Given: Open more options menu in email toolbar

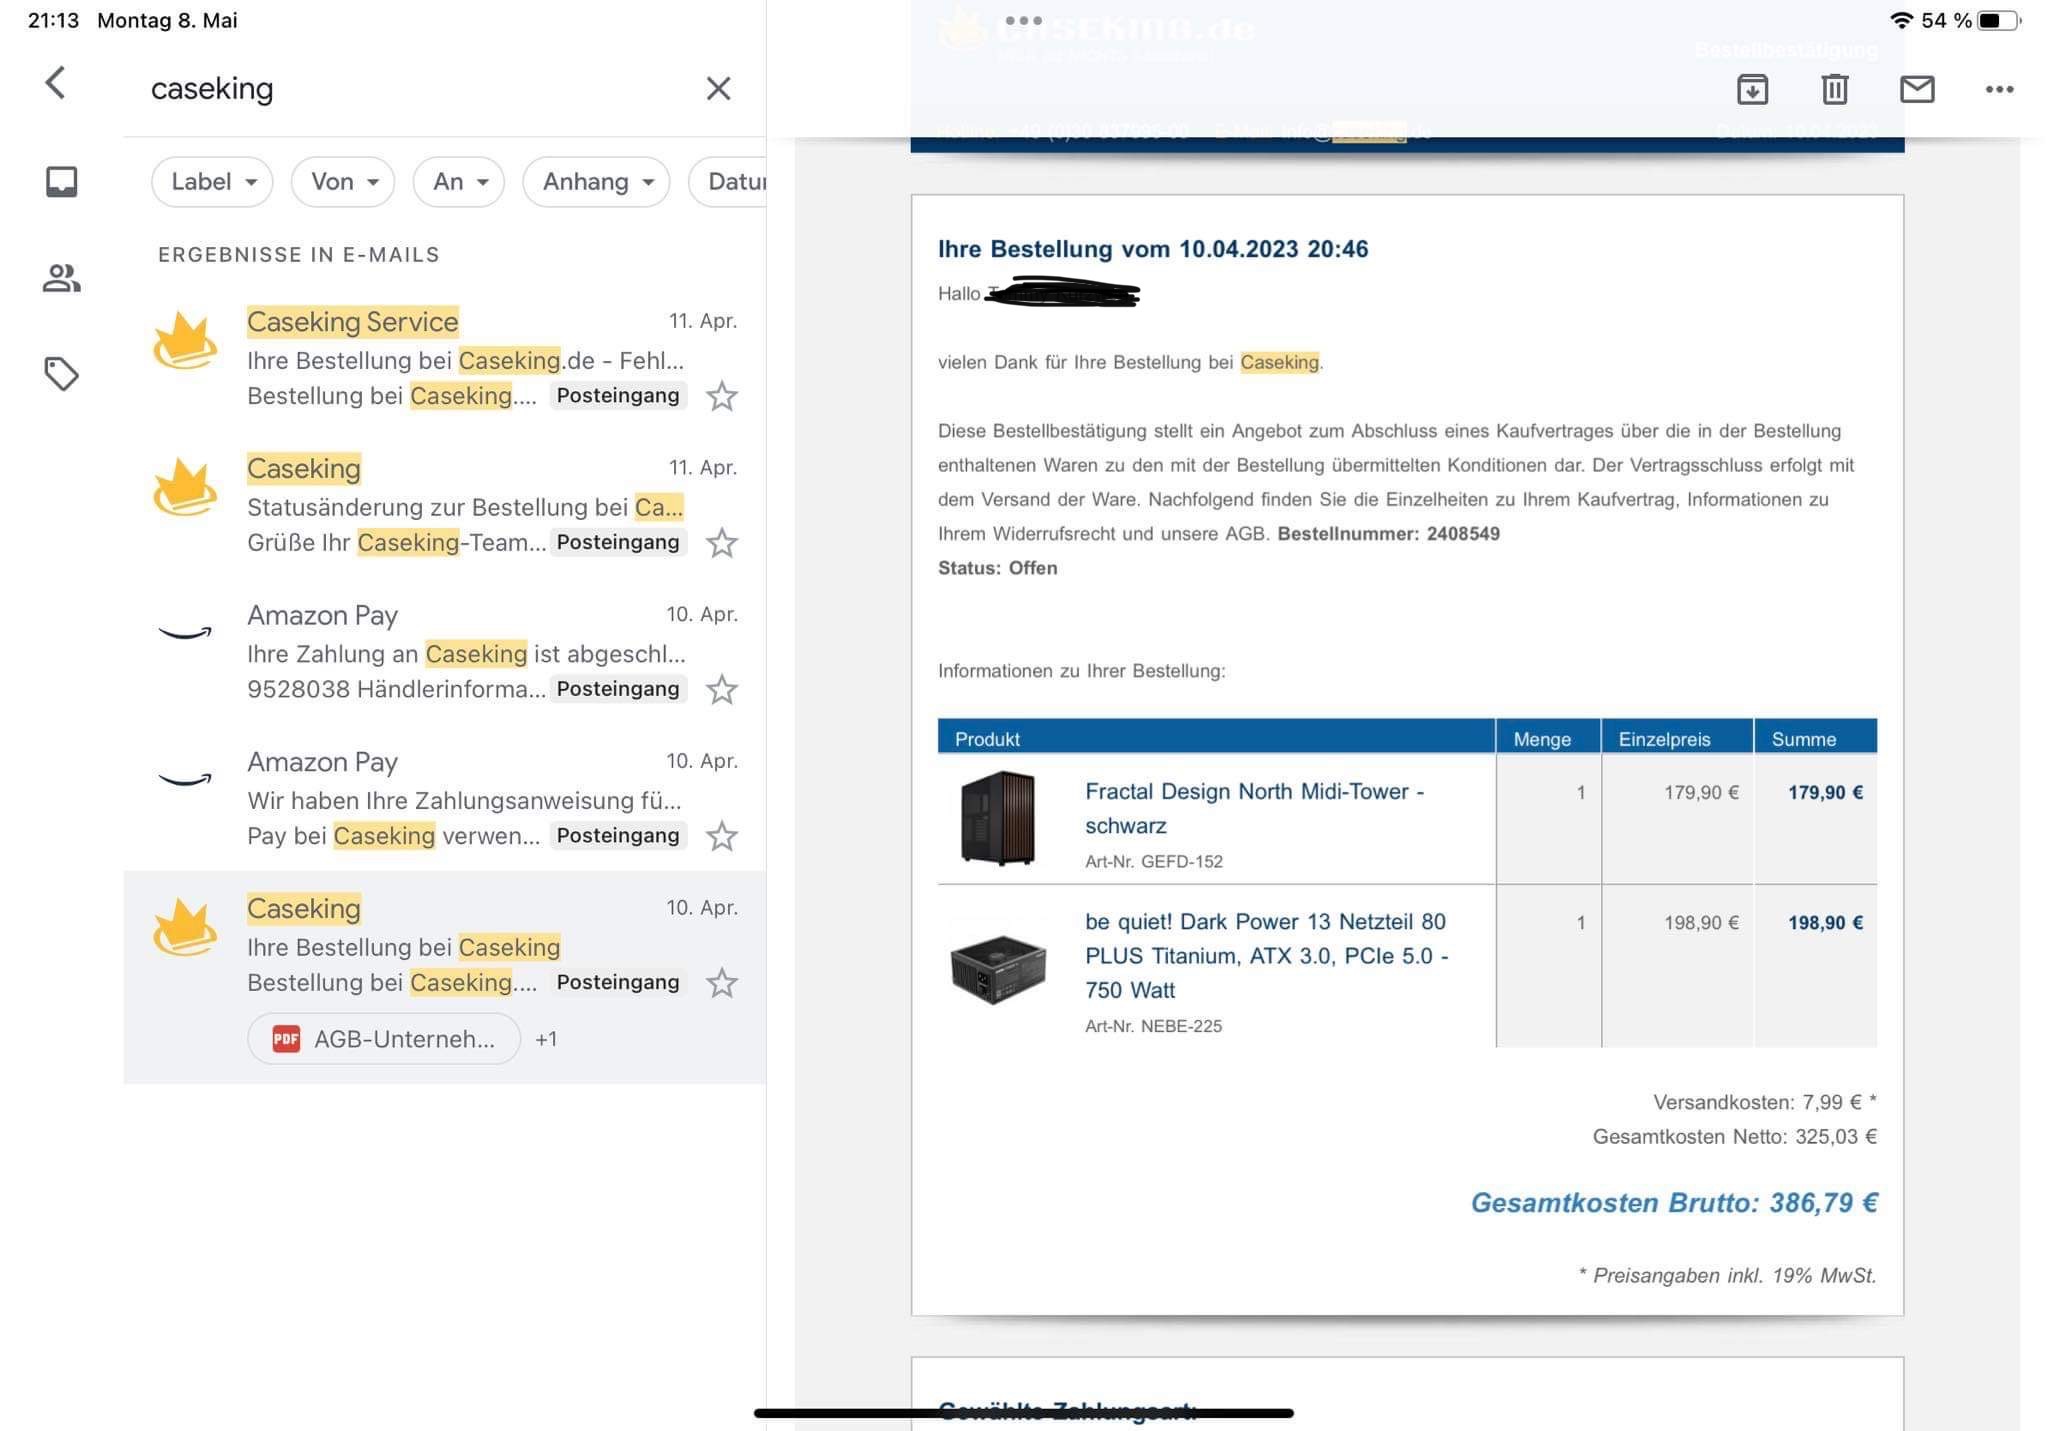Looking at the screenshot, I should (x=1999, y=90).
